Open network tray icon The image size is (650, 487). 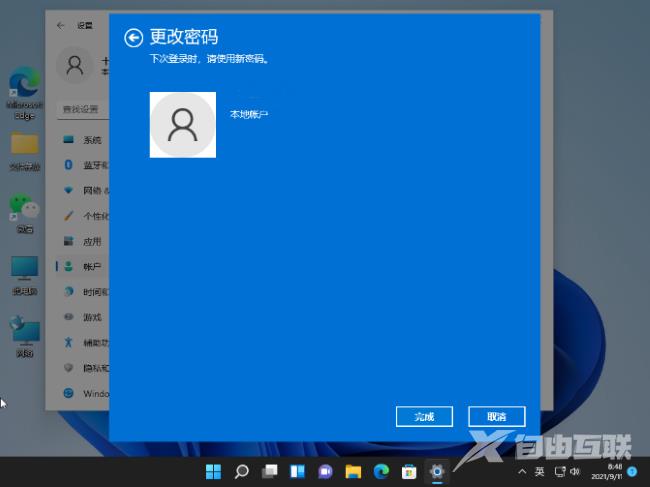click(x=560, y=472)
